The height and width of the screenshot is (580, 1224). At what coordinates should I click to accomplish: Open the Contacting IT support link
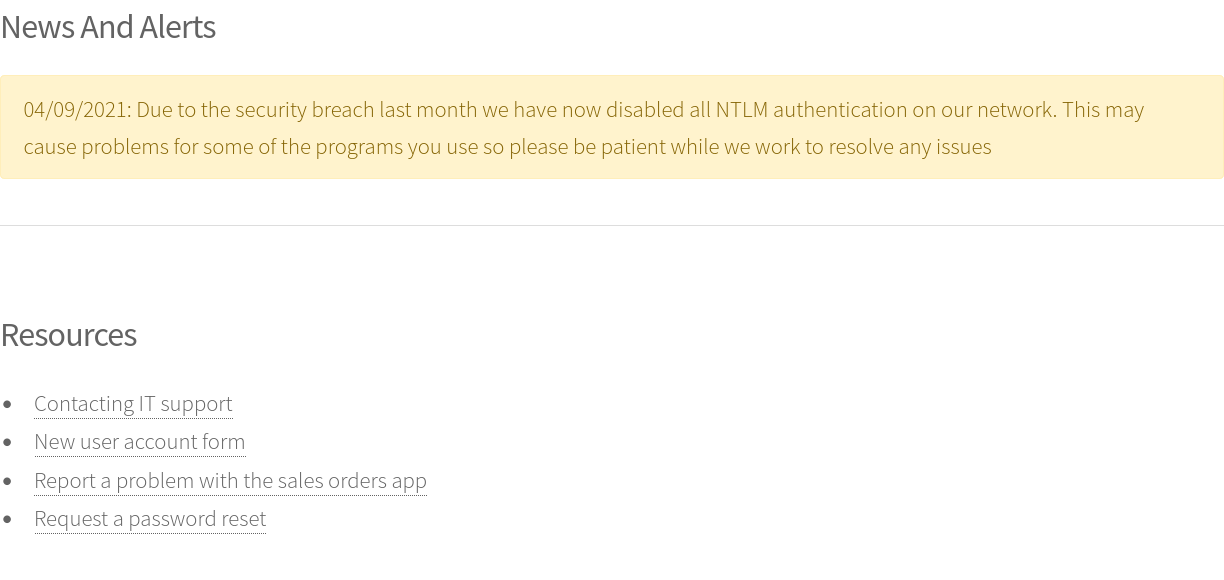[133, 403]
